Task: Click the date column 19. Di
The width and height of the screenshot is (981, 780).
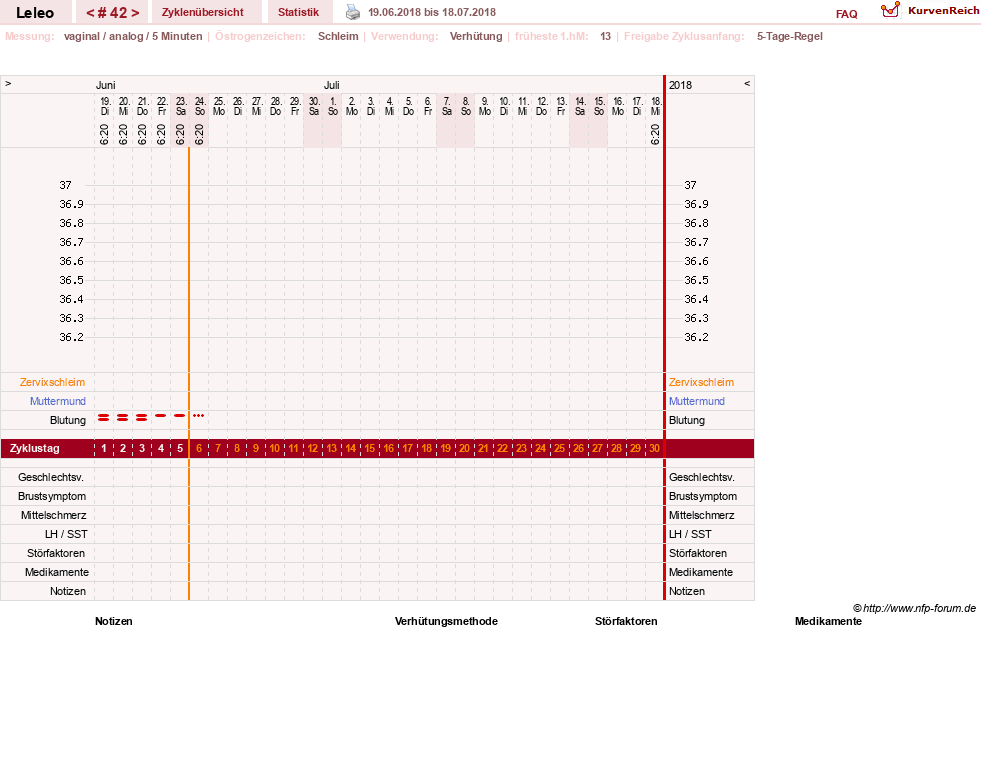Action: [x=104, y=106]
